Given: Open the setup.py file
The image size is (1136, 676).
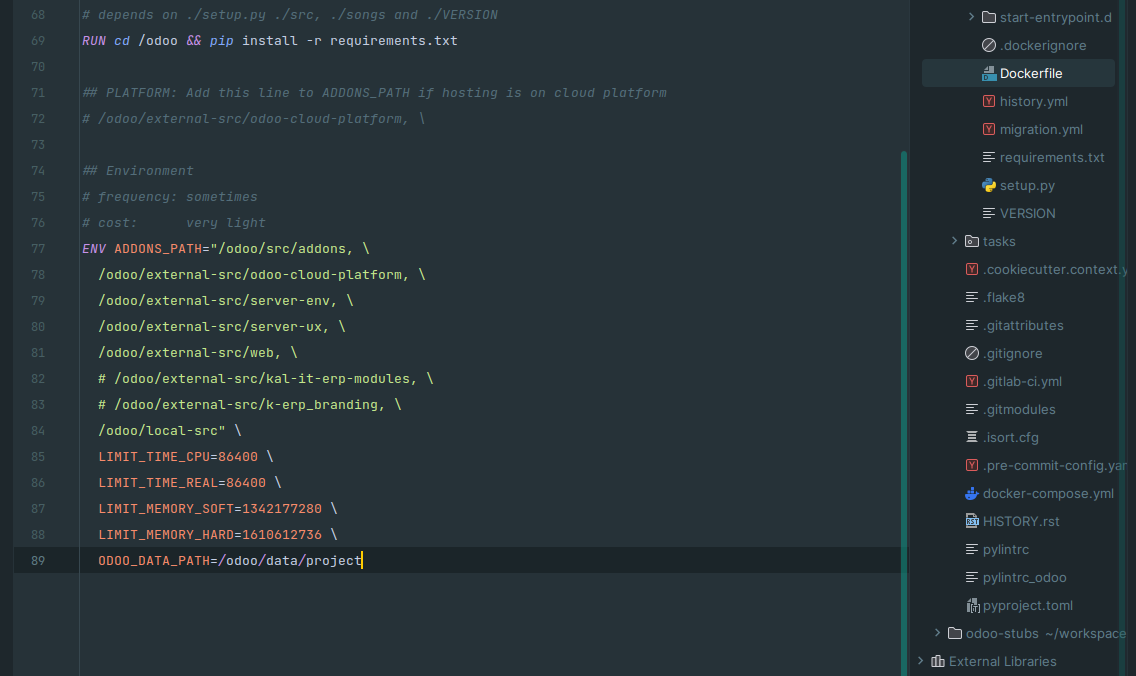Looking at the screenshot, I should point(1028,185).
